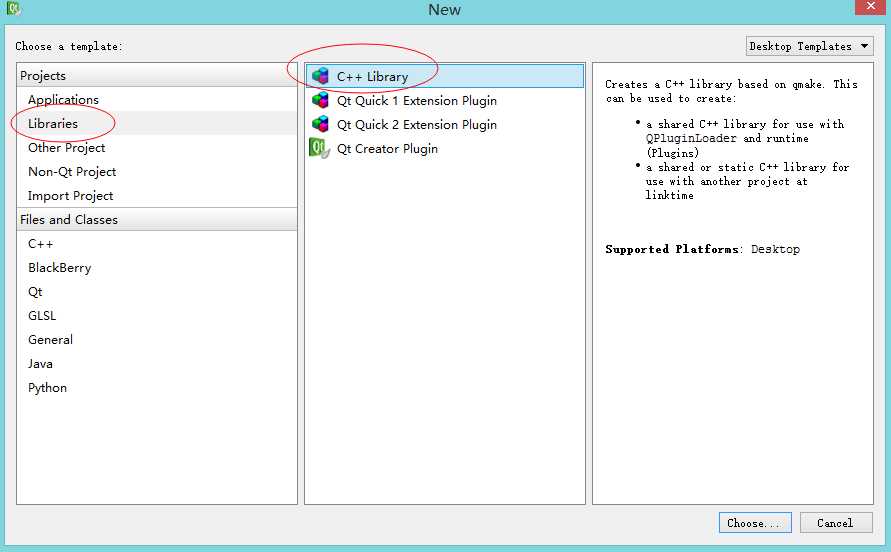Click the C++ Library template icon
Screen dimensions: 891x552
(320, 76)
